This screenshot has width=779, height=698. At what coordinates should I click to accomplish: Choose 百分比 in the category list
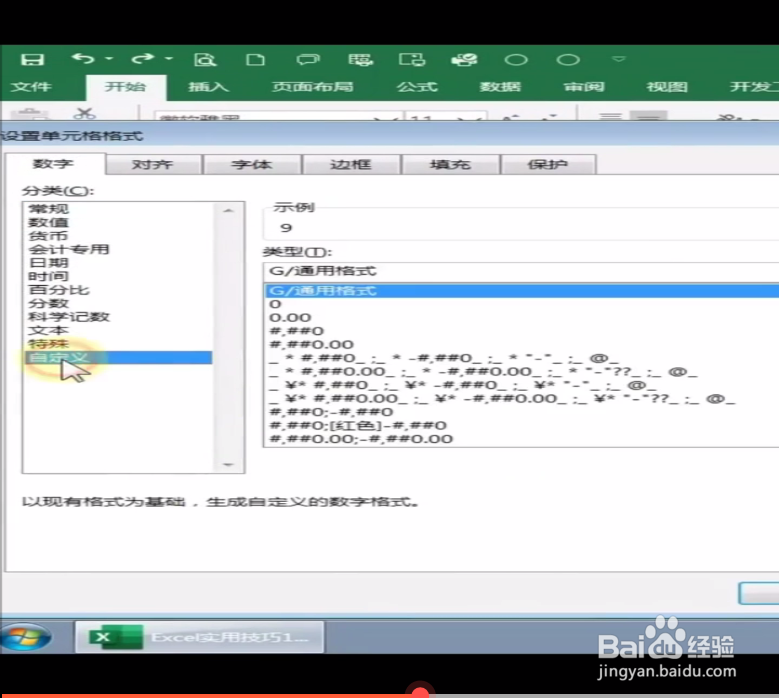coord(59,290)
